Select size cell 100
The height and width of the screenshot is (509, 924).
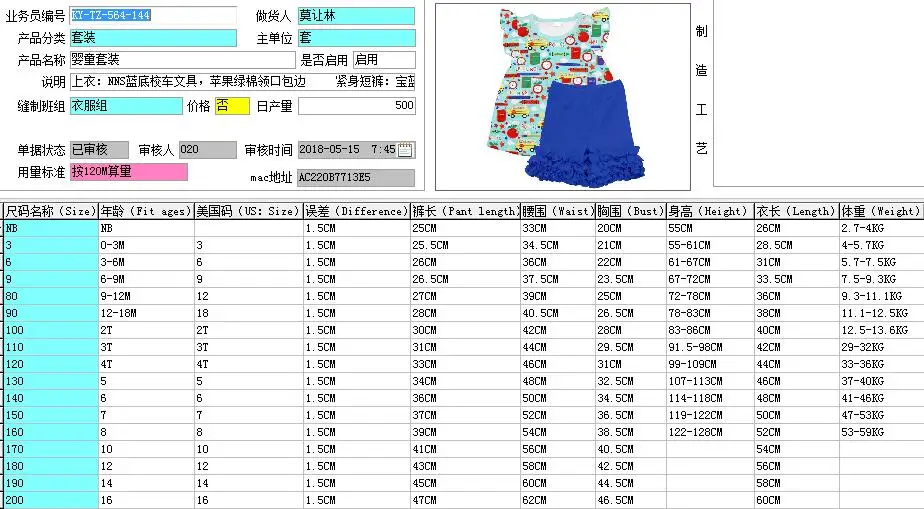click(51, 330)
